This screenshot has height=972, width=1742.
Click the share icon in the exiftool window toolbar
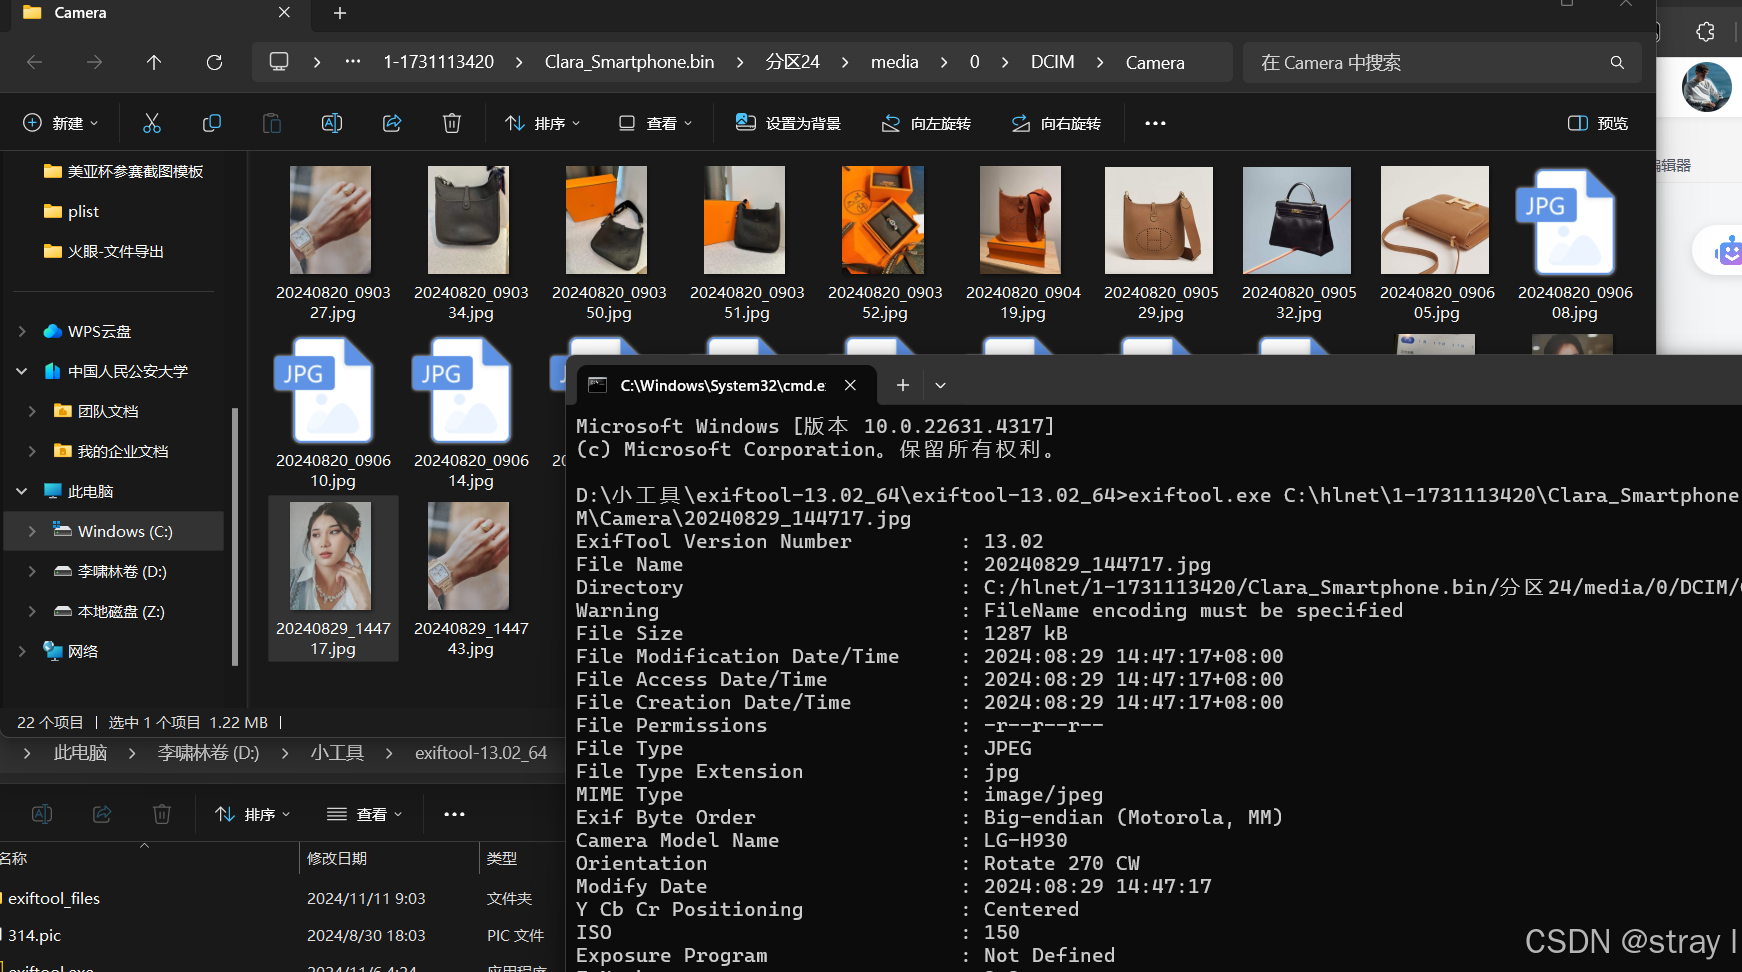[x=102, y=814]
